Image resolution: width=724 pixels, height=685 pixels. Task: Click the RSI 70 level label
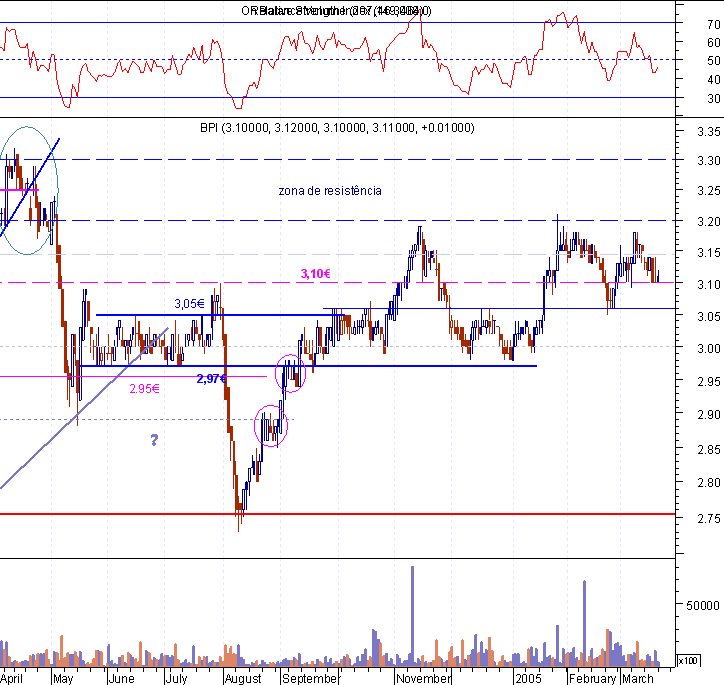pos(714,24)
